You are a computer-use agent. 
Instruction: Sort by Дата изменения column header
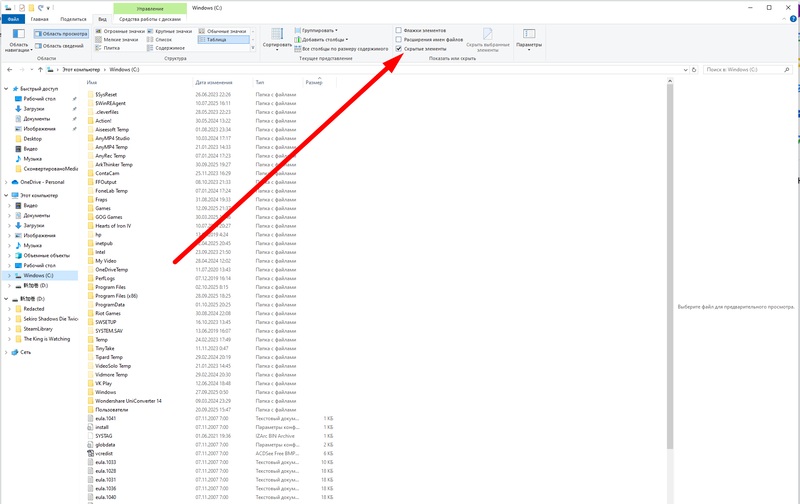(x=214, y=82)
